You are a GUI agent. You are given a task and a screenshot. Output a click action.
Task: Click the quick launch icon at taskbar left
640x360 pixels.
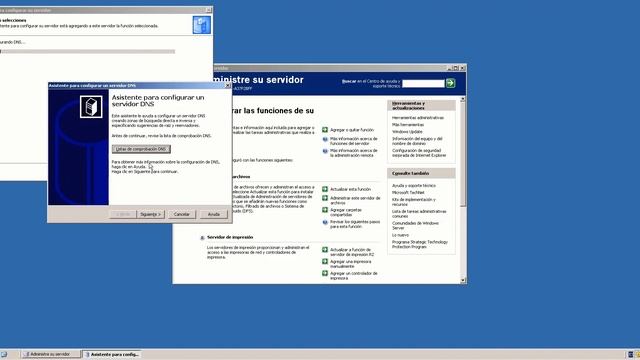[x=4, y=354]
